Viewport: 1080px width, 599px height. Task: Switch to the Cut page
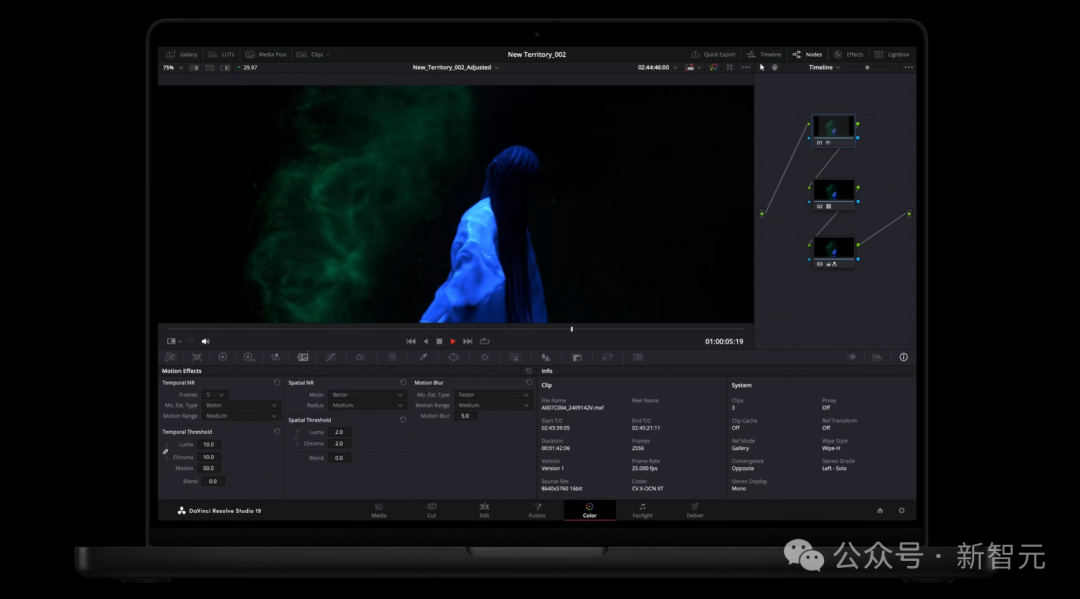(x=431, y=510)
